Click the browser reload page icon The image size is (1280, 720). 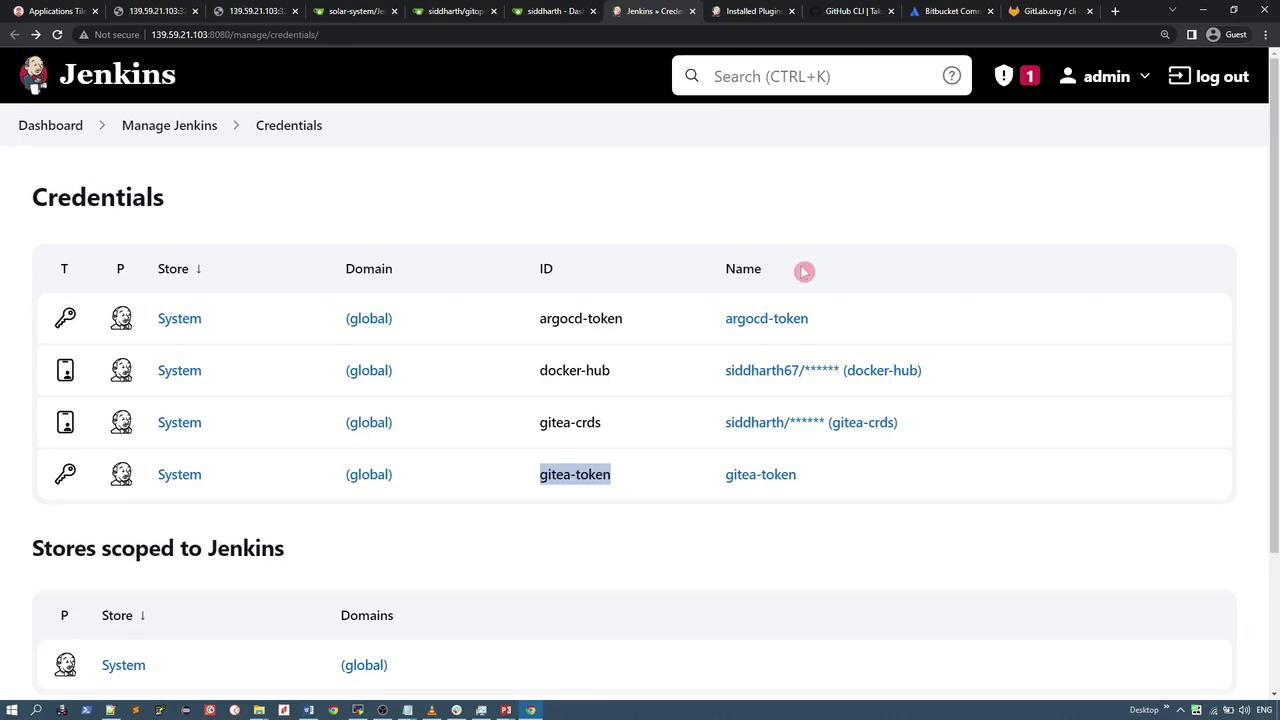57,34
